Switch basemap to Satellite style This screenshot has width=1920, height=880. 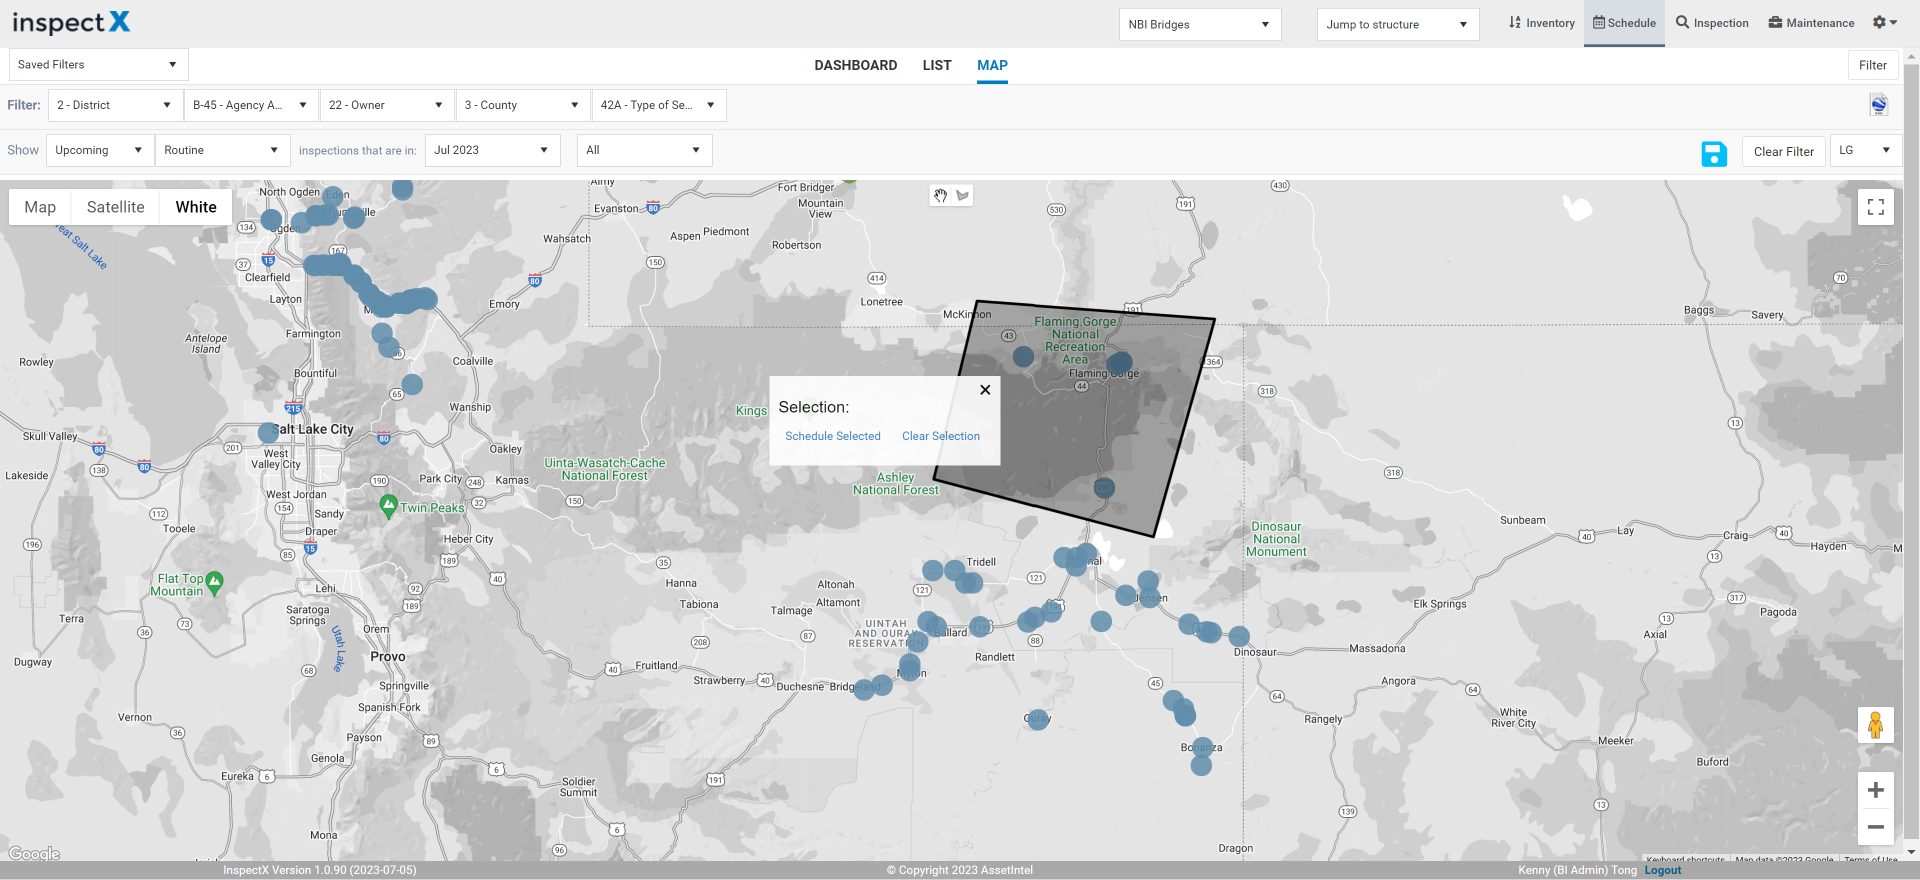tap(116, 207)
